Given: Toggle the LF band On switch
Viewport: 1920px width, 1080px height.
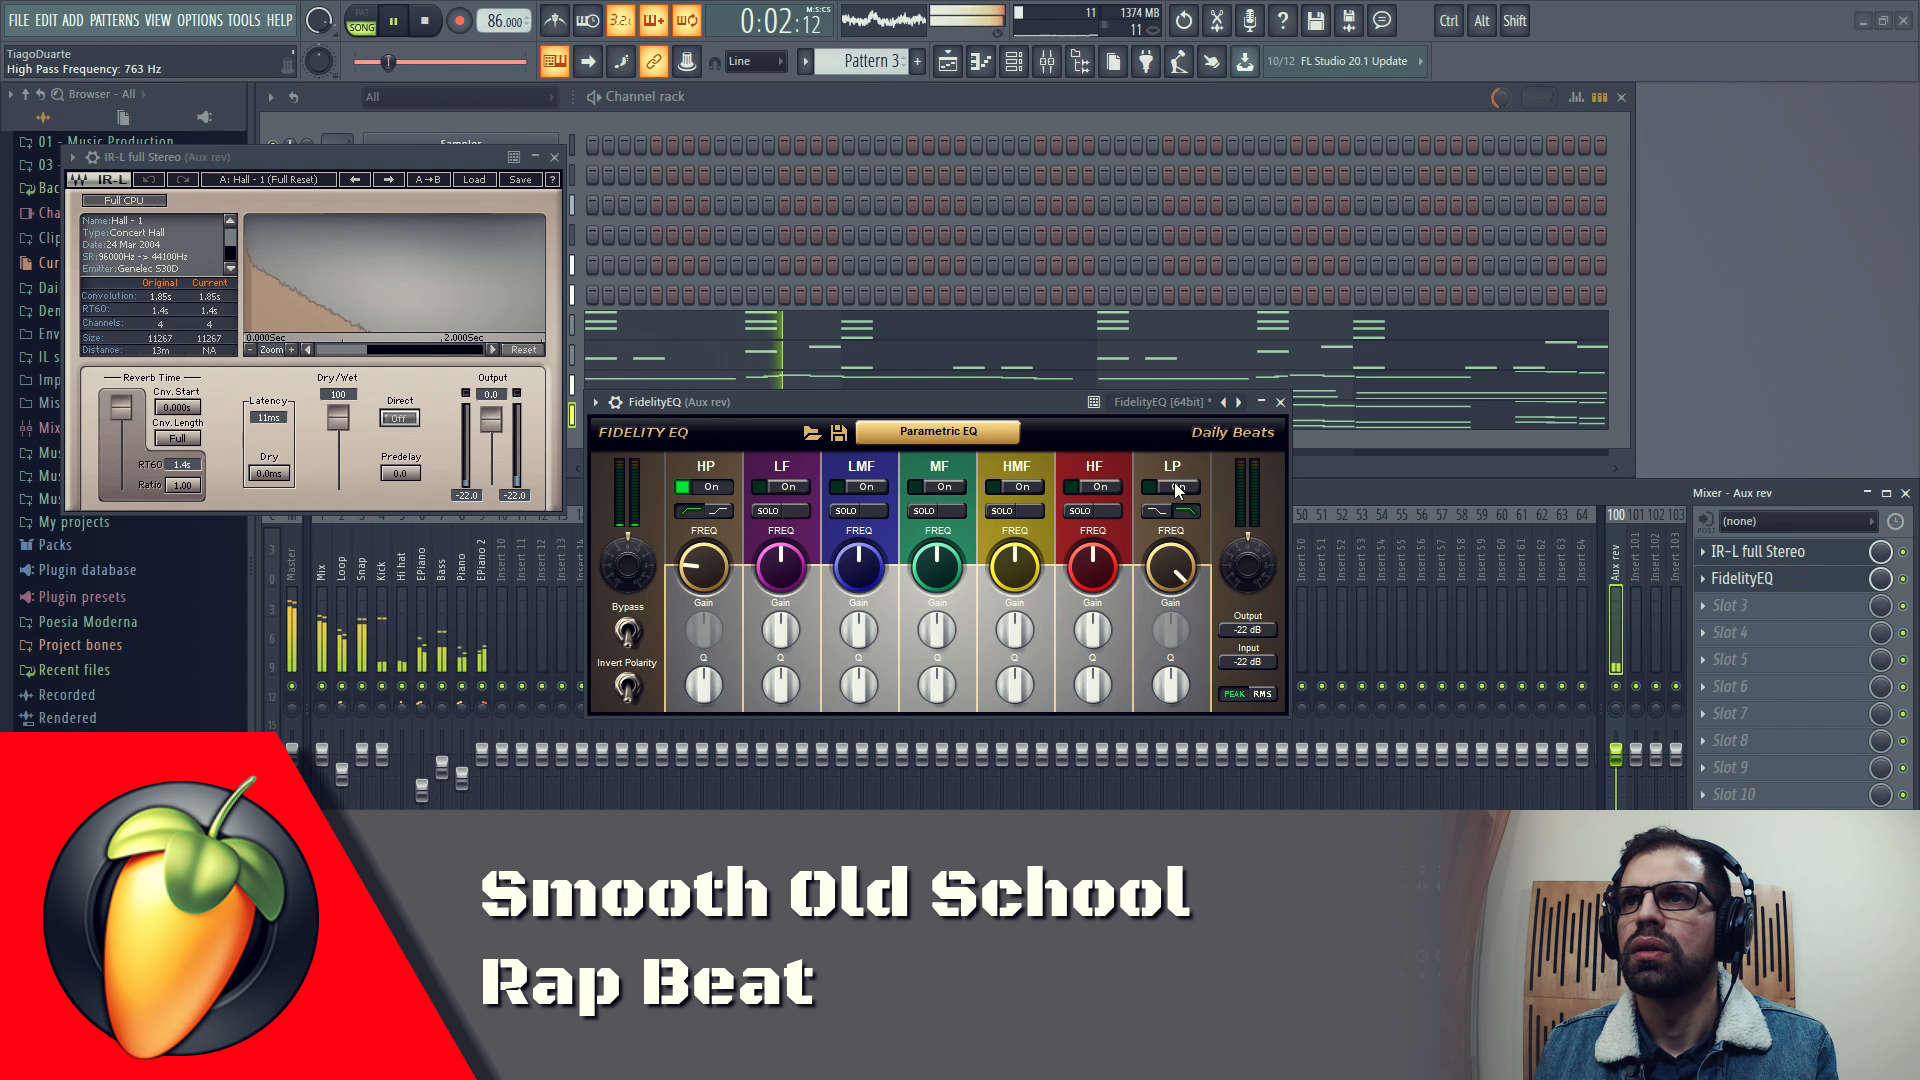Looking at the screenshot, I should tap(781, 487).
